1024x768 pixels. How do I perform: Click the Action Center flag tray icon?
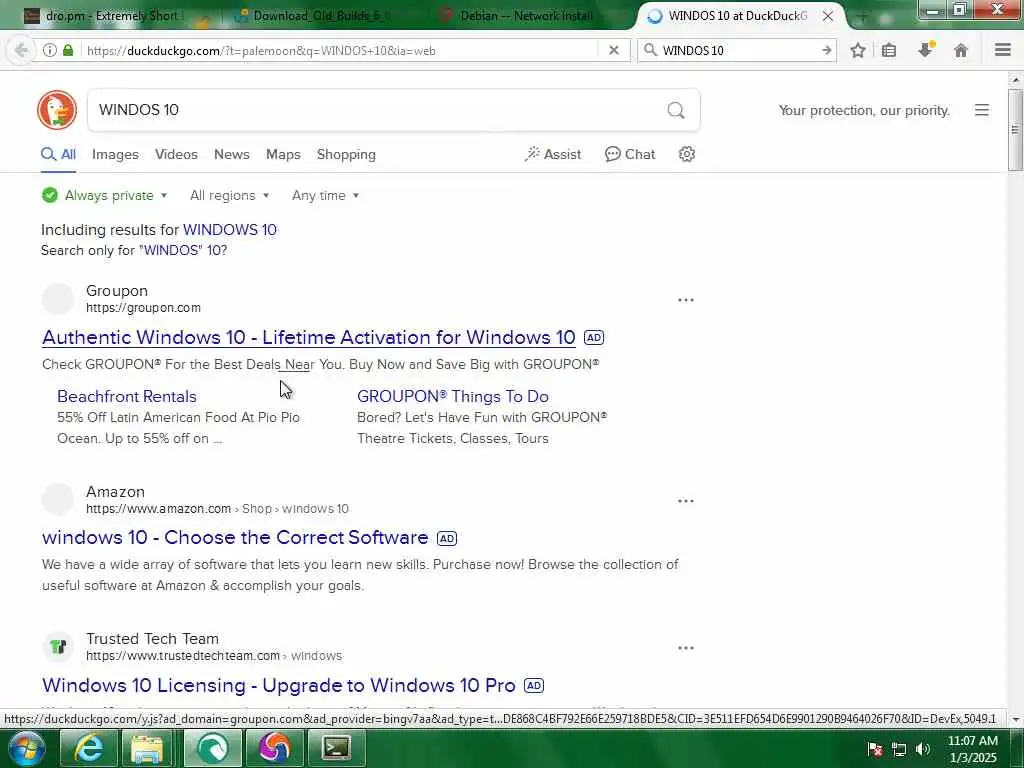click(875, 750)
